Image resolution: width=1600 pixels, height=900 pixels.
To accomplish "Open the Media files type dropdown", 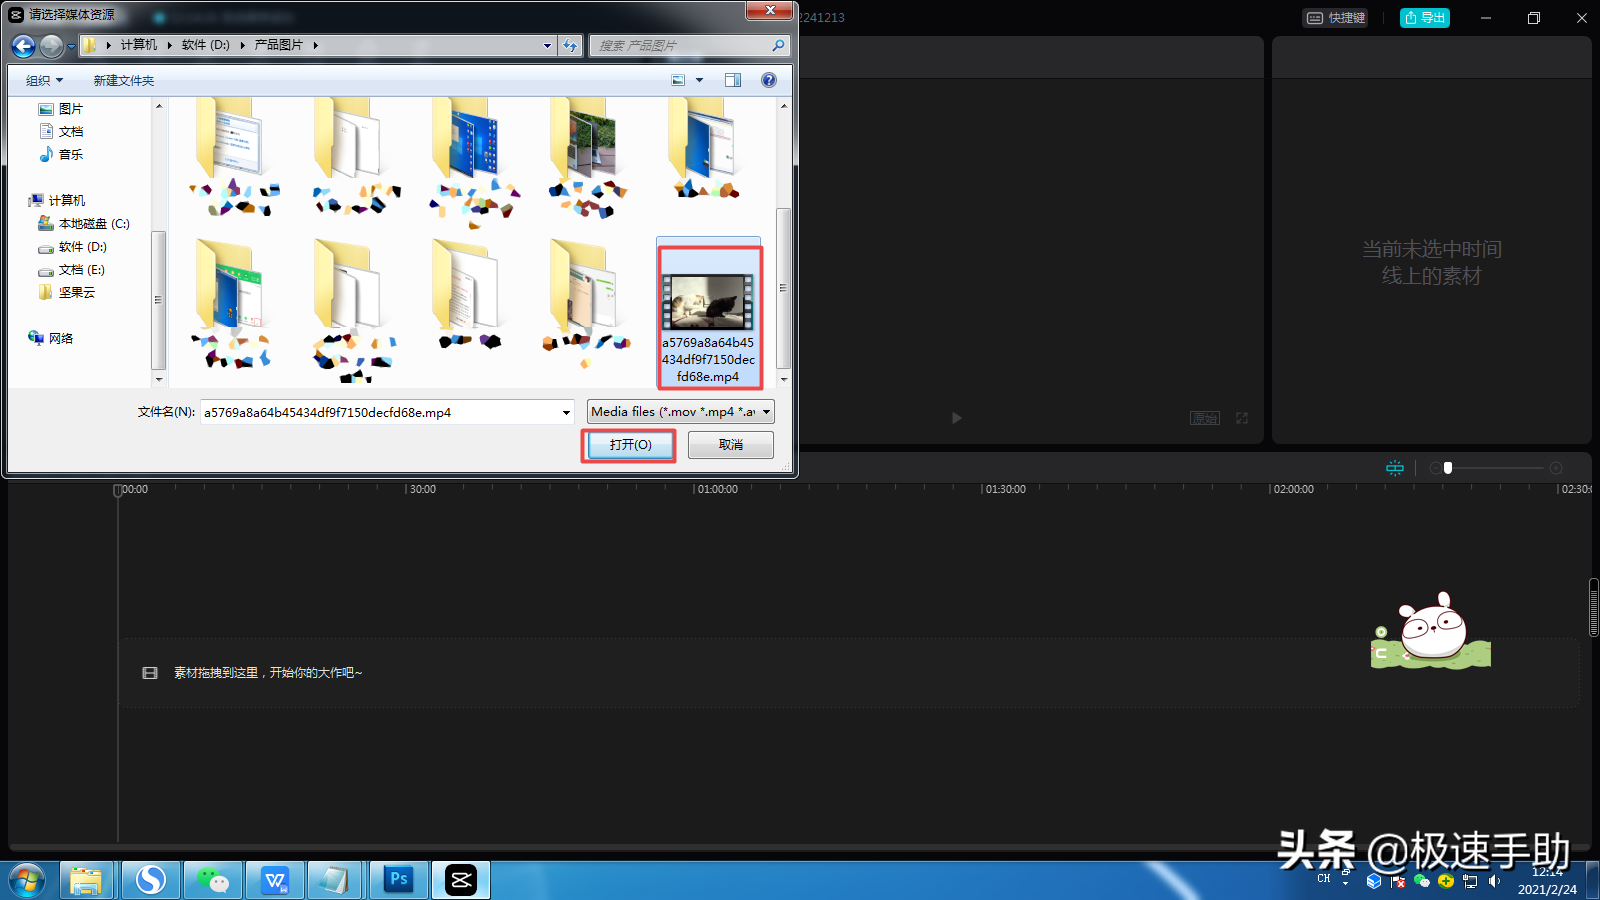I will coord(680,412).
